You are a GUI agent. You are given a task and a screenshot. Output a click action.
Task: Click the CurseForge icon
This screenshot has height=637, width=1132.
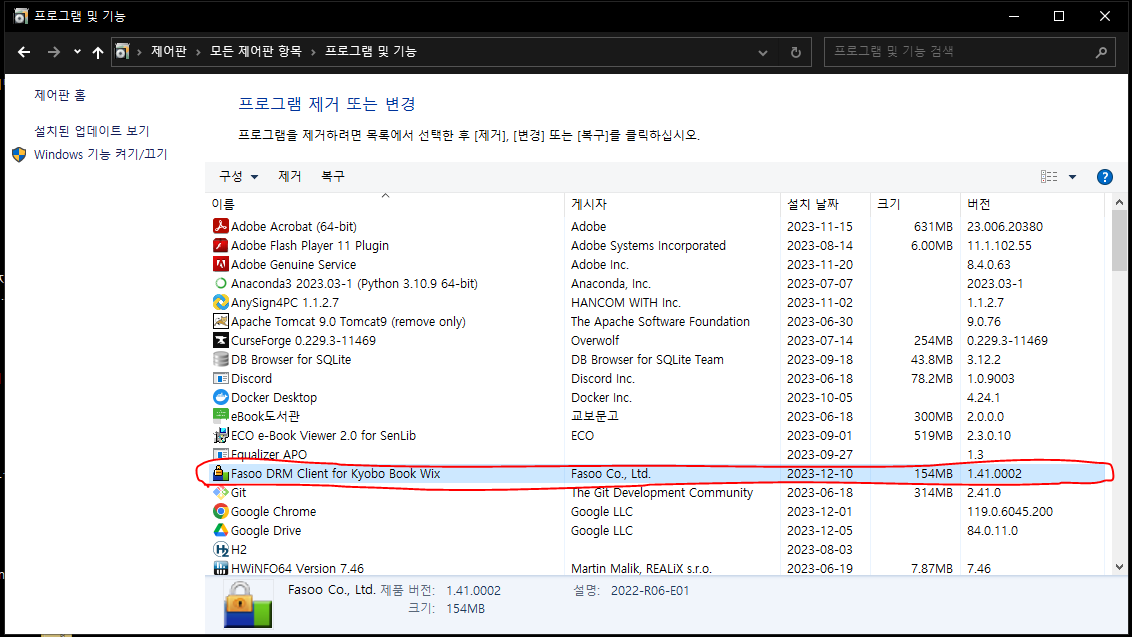221,340
